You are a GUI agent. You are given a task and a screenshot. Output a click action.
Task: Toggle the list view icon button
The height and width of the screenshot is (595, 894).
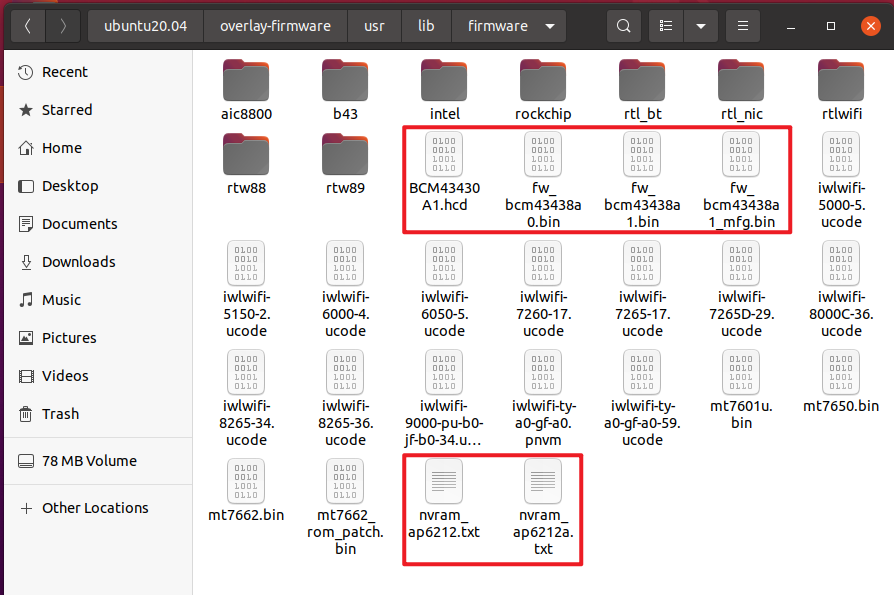667,26
